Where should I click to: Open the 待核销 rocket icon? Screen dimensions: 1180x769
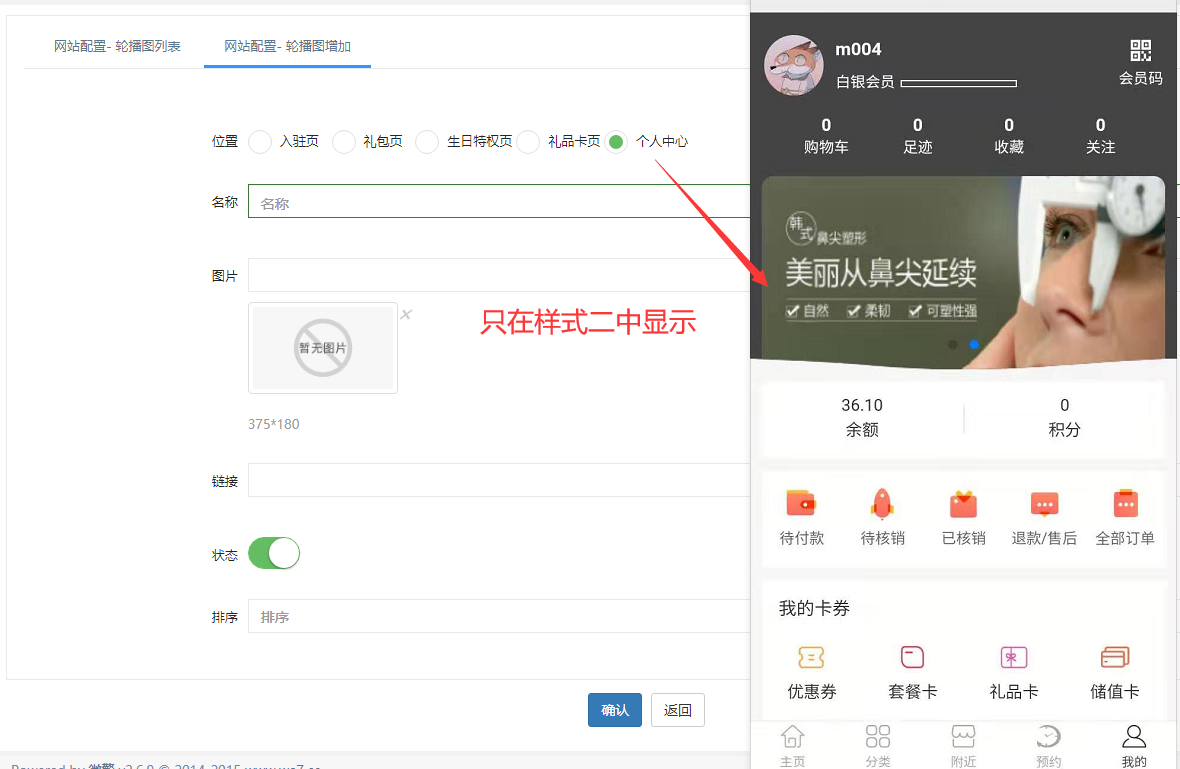pyautogui.click(x=882, y=503)
